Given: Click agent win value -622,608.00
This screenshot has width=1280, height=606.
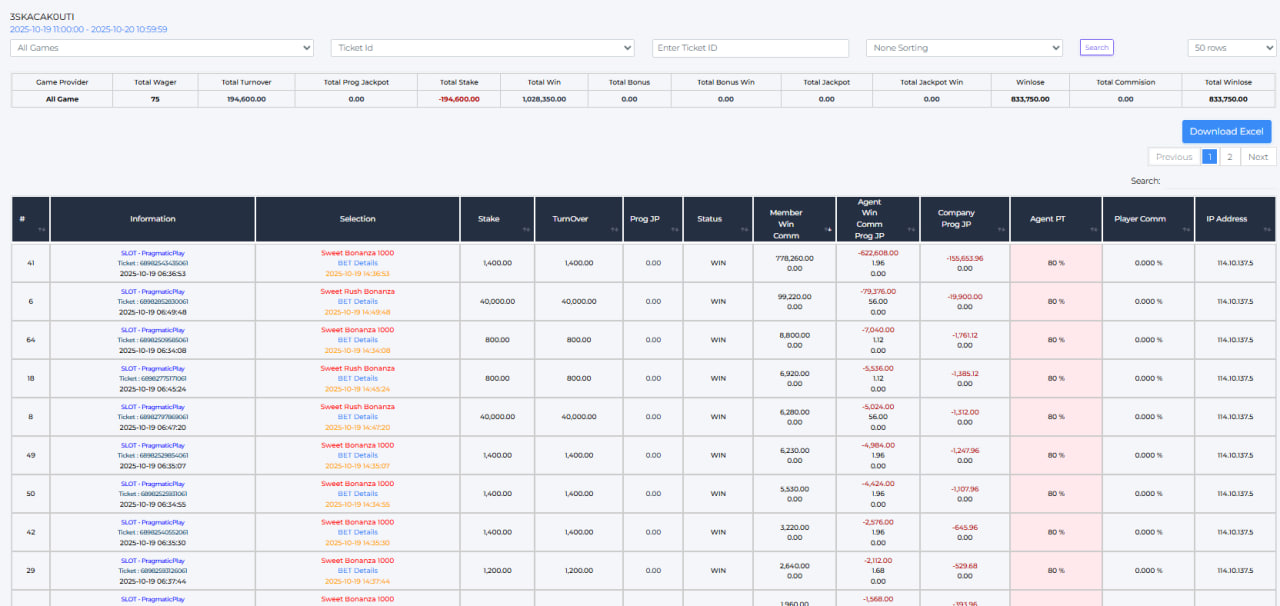Looking at the screenshot, I should (x=878, y=253).
